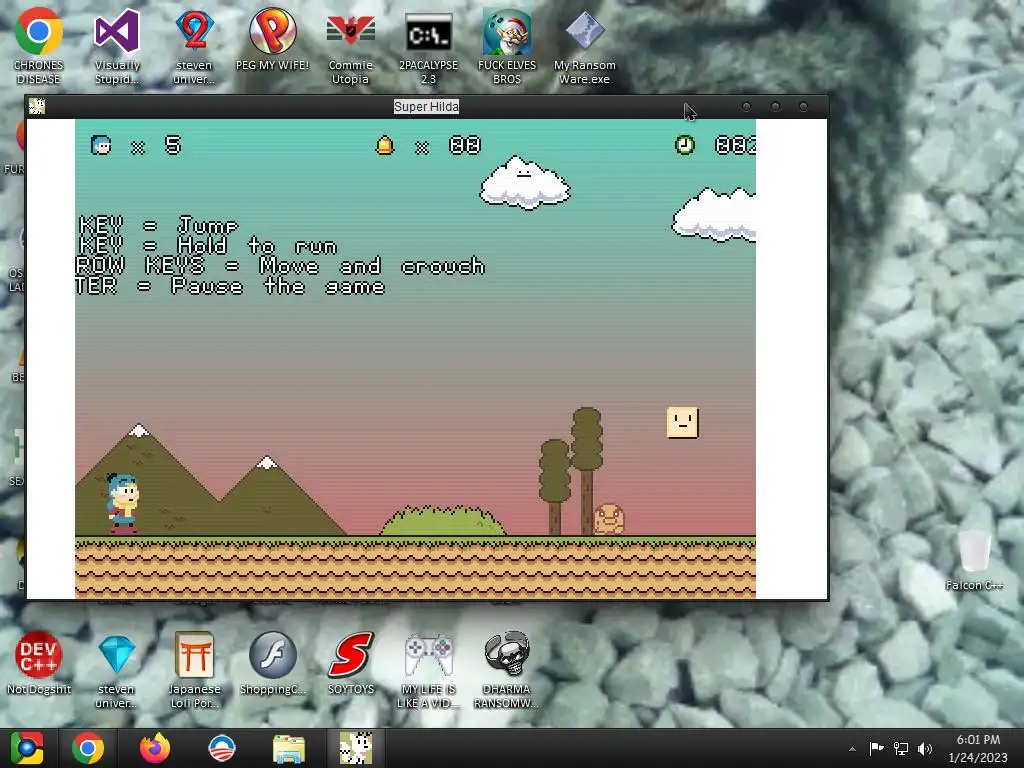Viewport: 1024px width, 768px height.
Task: Open the Japanese torii gate desktop icon
Action: [194, 669]
